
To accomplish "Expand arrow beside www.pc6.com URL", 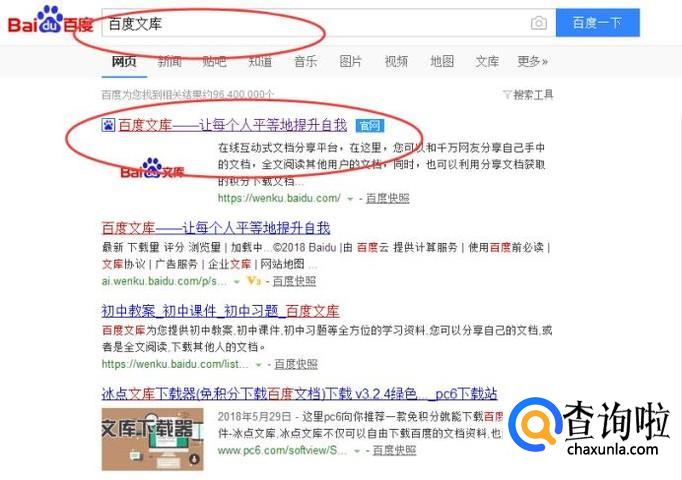I will (x=357, y=451).
